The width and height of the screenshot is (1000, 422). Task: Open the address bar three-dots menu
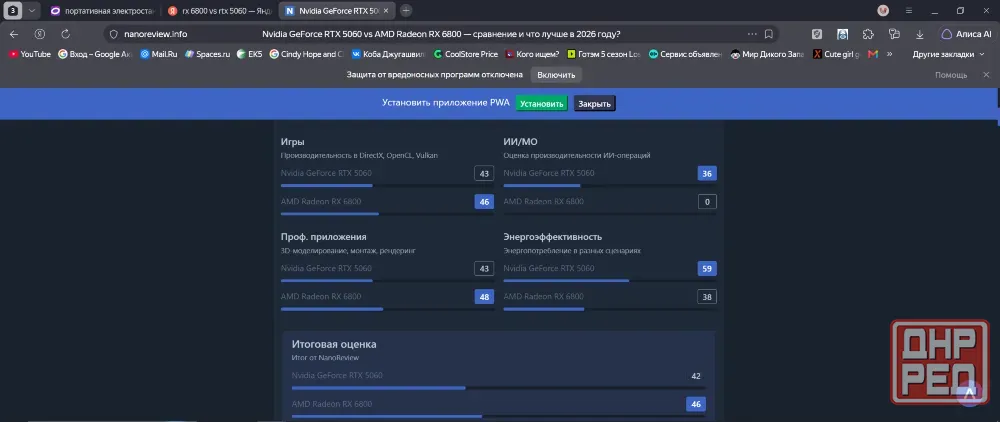[753, 34]
